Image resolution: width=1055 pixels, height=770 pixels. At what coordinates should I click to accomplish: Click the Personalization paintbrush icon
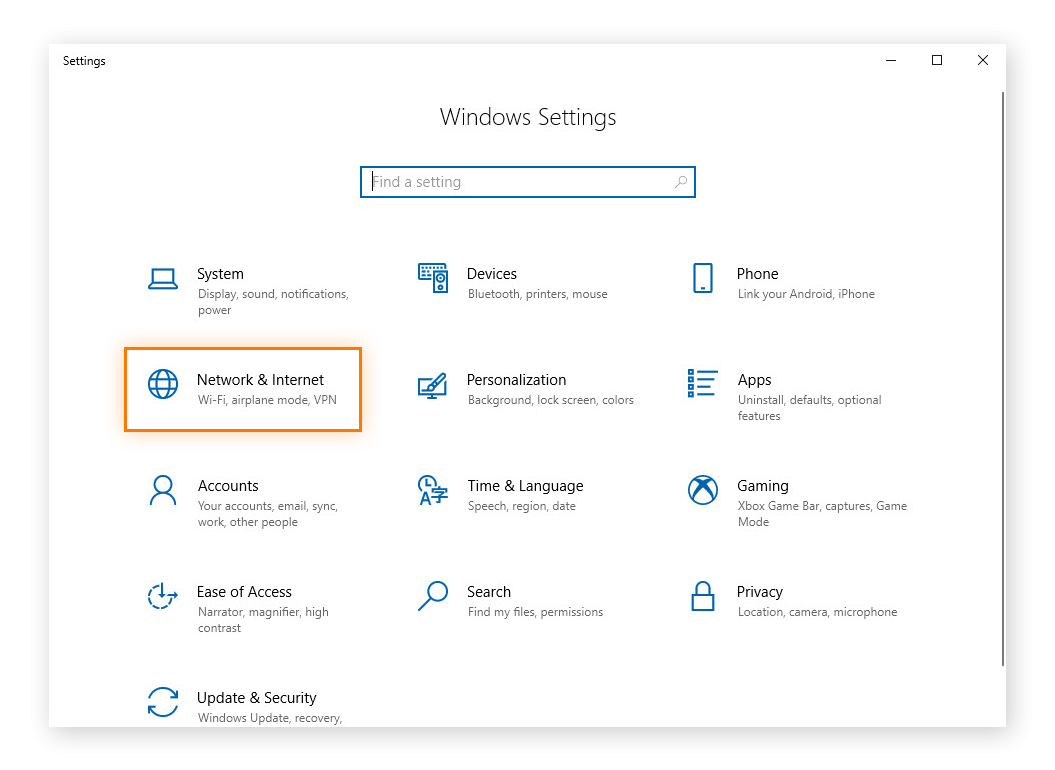coord(433,386)
